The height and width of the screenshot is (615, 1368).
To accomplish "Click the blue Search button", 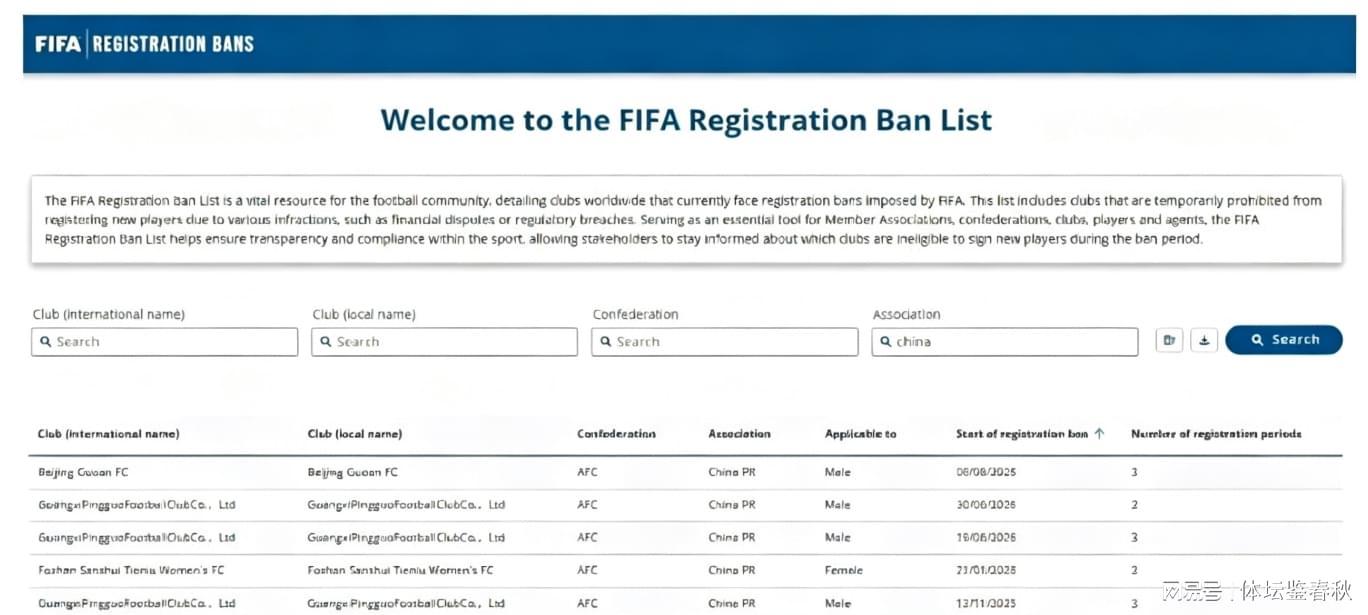I will point(1284,340).
